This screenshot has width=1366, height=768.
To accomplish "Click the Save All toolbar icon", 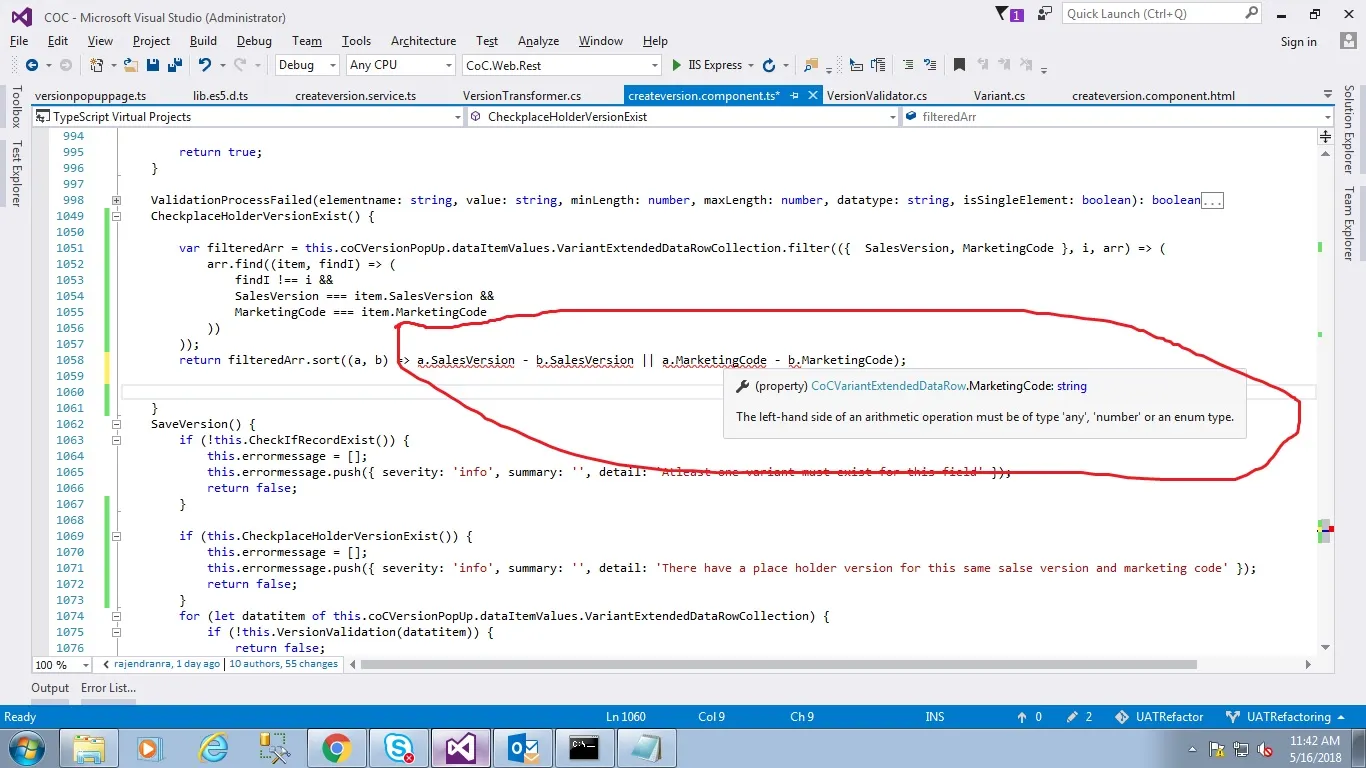I will pyautogui.click(x=174, y=65).
